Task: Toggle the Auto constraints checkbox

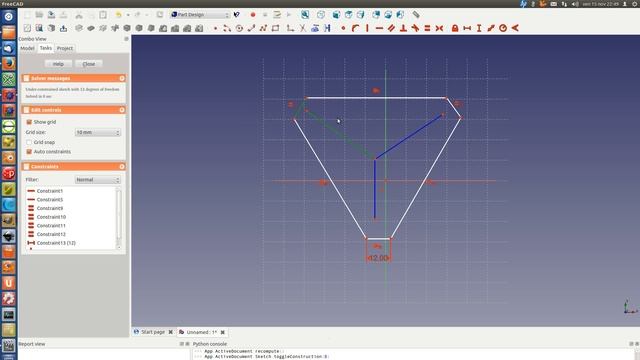Action: pyautogui.click(x=29, y=151)
